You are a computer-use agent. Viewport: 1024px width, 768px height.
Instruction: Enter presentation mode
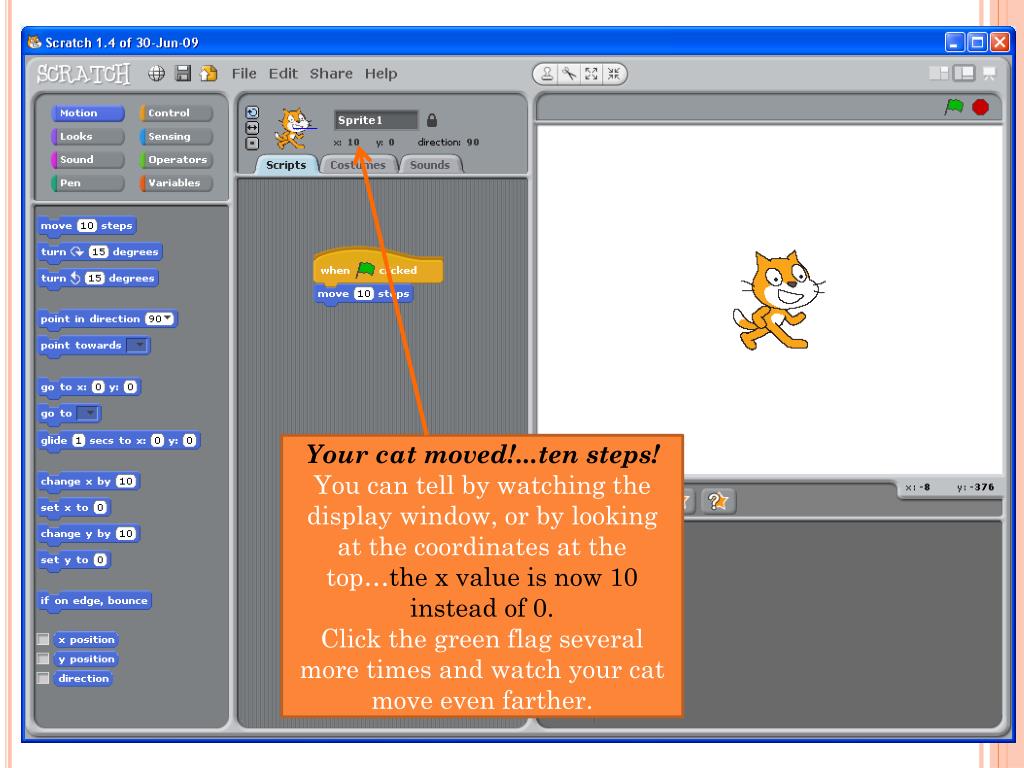click(x=989, y=73)
